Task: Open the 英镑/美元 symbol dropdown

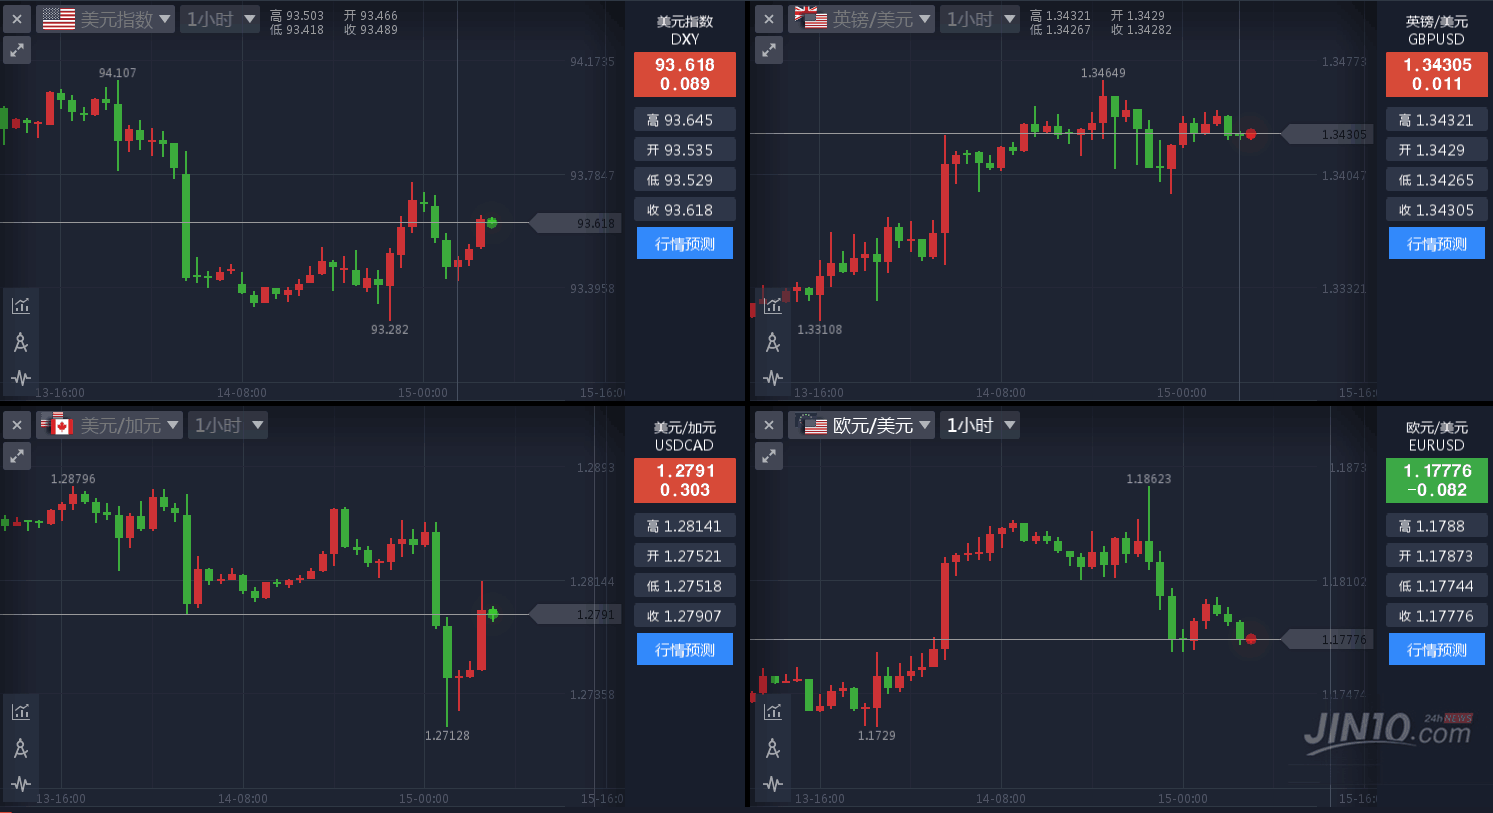Action: (x=862, y=19)
